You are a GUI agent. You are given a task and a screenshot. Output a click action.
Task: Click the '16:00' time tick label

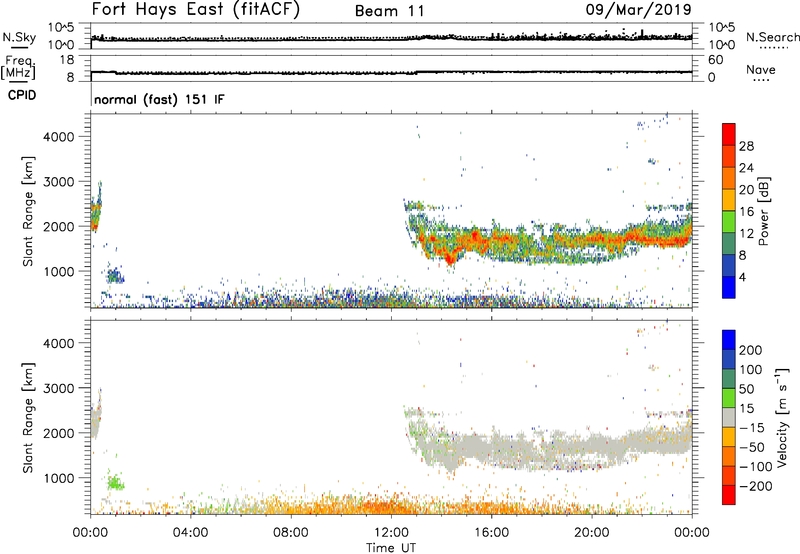pos(491,533)
